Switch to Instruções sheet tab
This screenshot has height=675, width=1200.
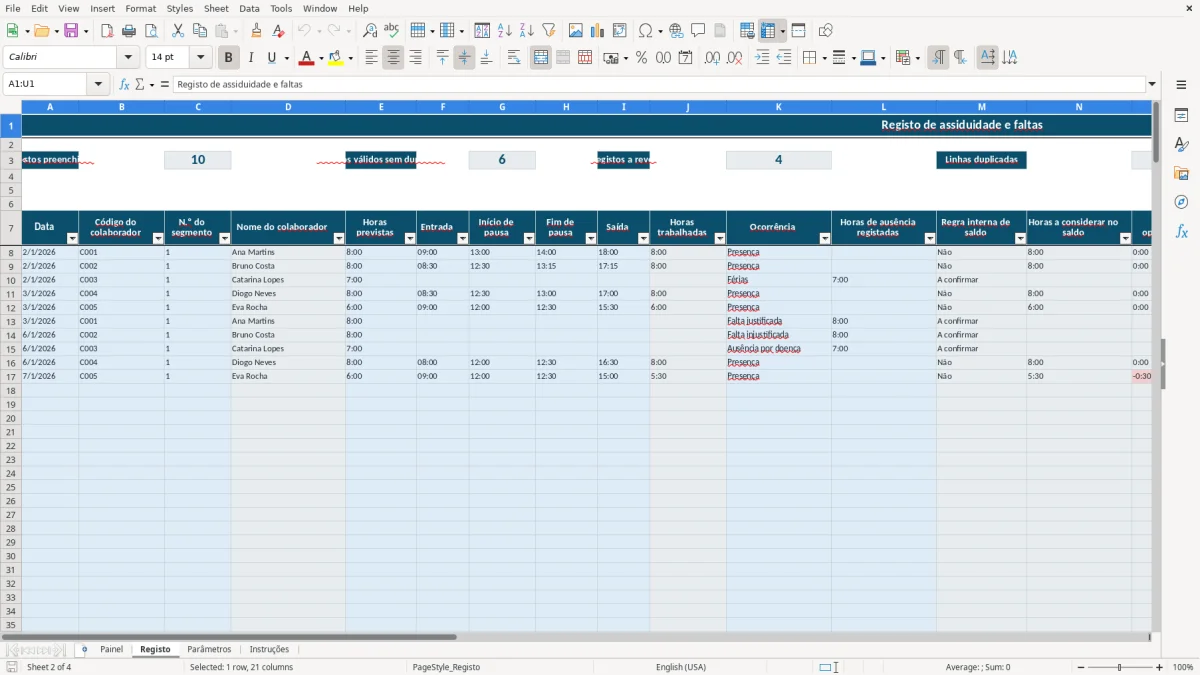click(x=269, y=649)
